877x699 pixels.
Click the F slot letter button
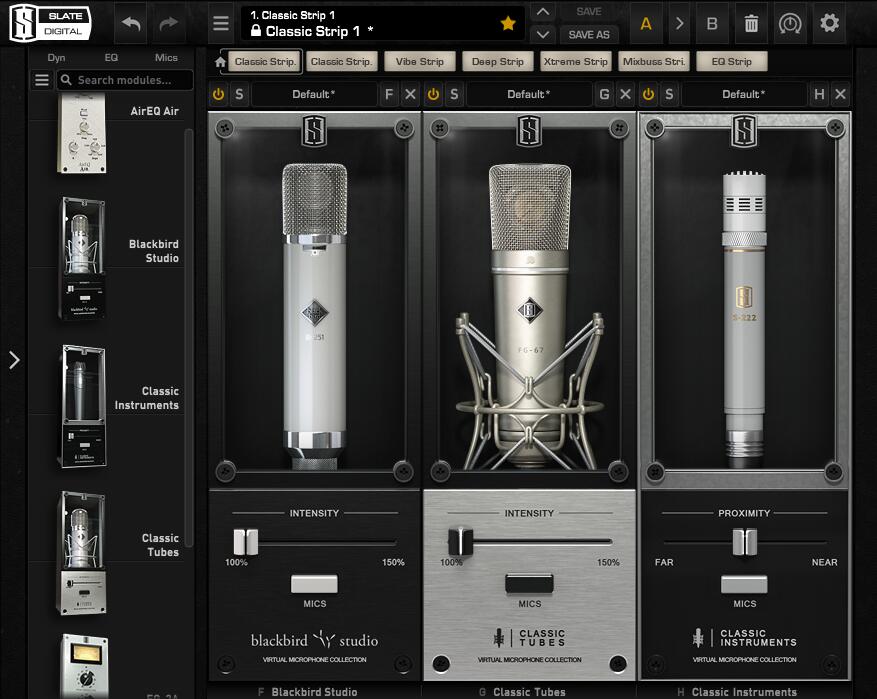(x=389, y=94)
